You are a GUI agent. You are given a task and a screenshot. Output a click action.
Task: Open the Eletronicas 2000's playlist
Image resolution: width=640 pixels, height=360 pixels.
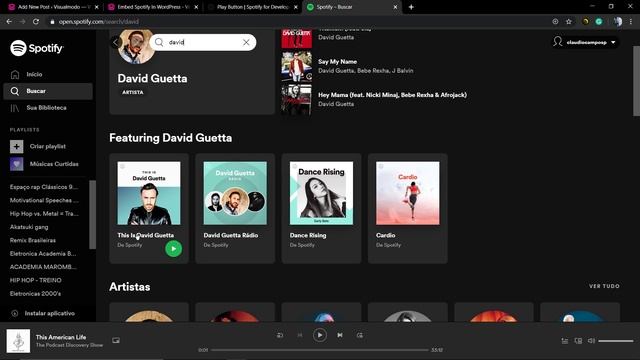pyautogui.click(x=35, y=293)
